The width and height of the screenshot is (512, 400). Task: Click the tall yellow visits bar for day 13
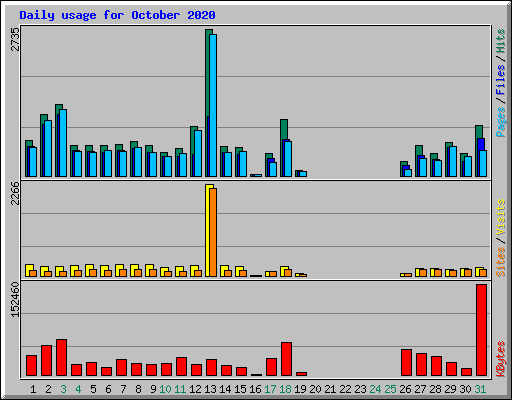click(208, 230)
